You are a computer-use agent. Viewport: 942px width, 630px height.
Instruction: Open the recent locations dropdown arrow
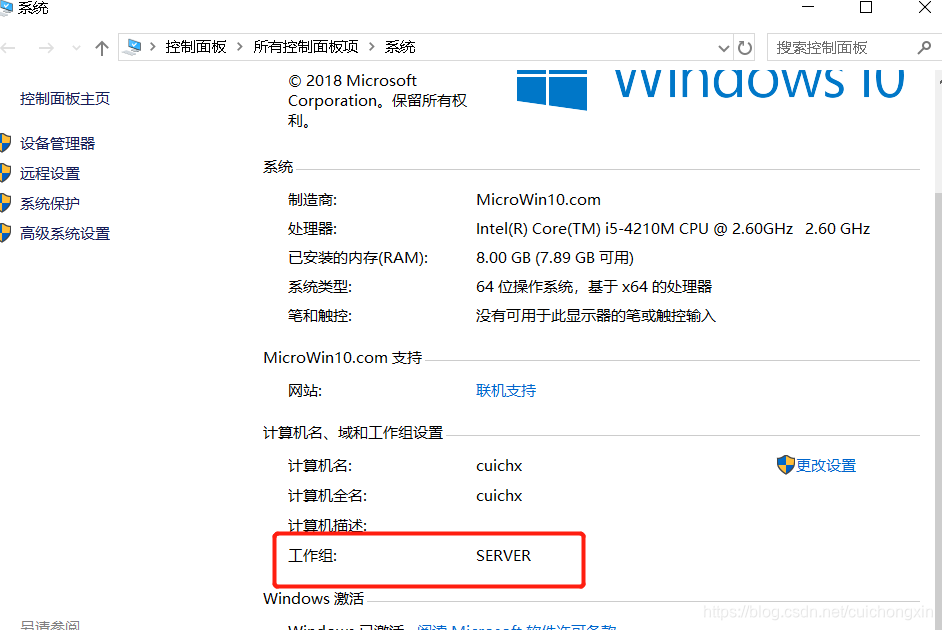click(x=76, y=47)
